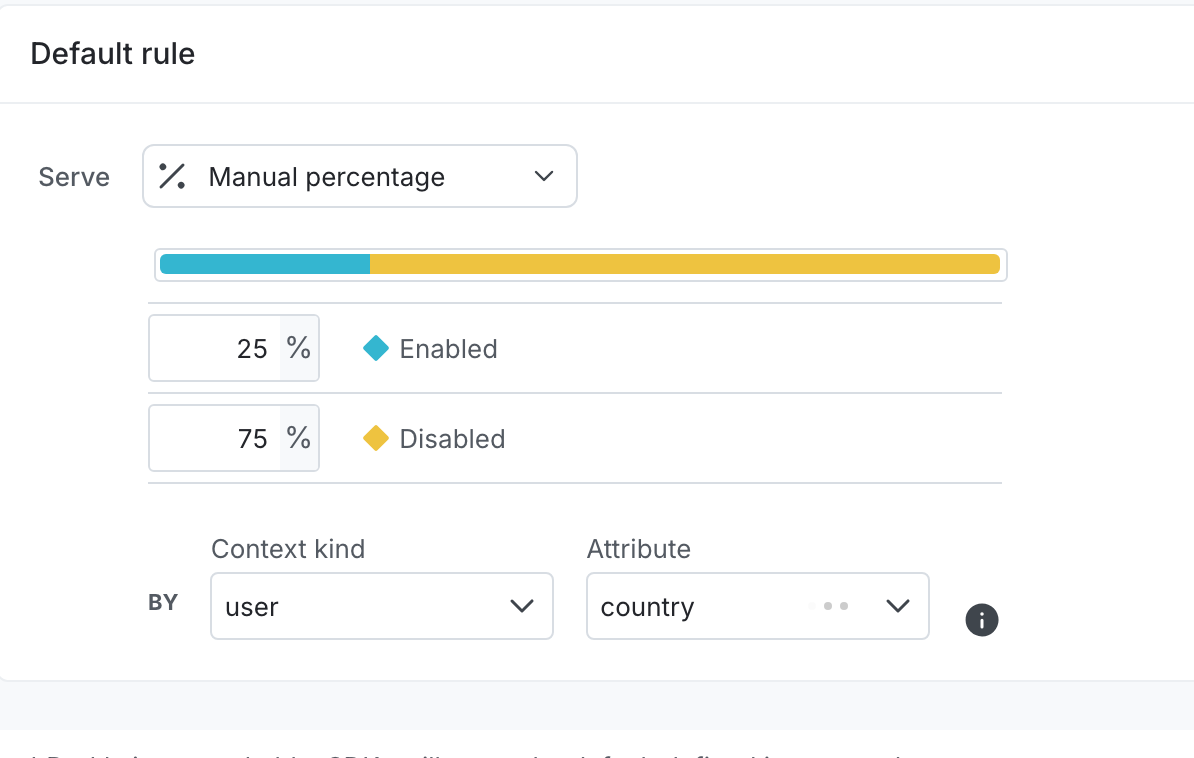This screenshot has width=1194, height=758.
Task: Open the Context kind dropdown showing user
Action: click(381, 606)
